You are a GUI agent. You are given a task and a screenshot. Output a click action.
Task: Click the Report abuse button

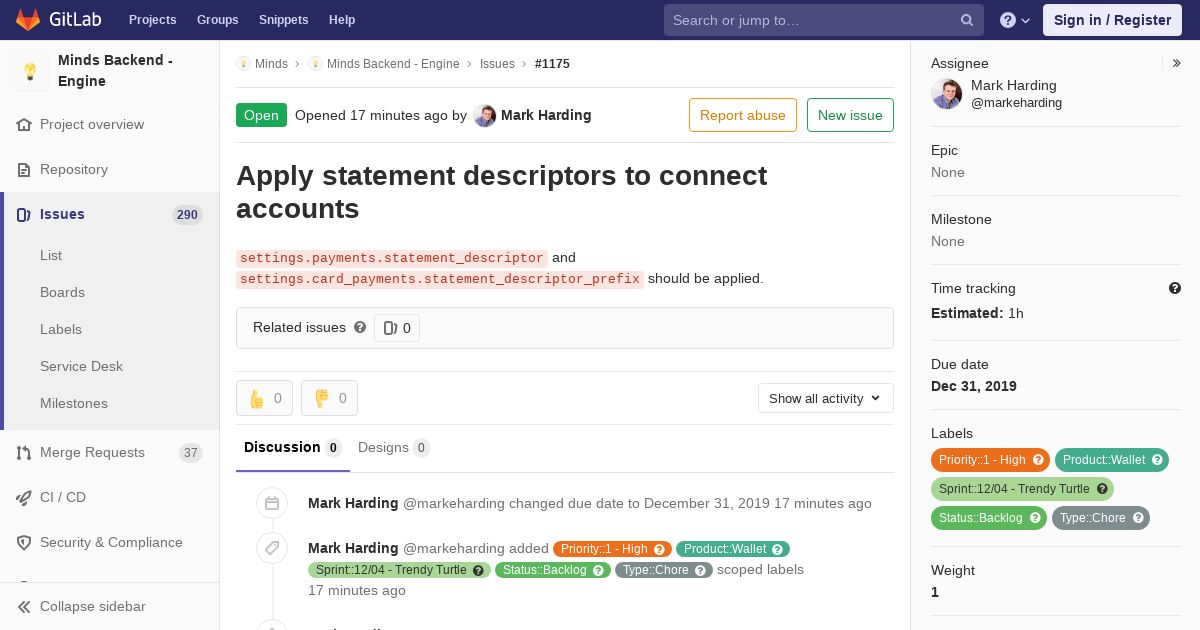743,115
